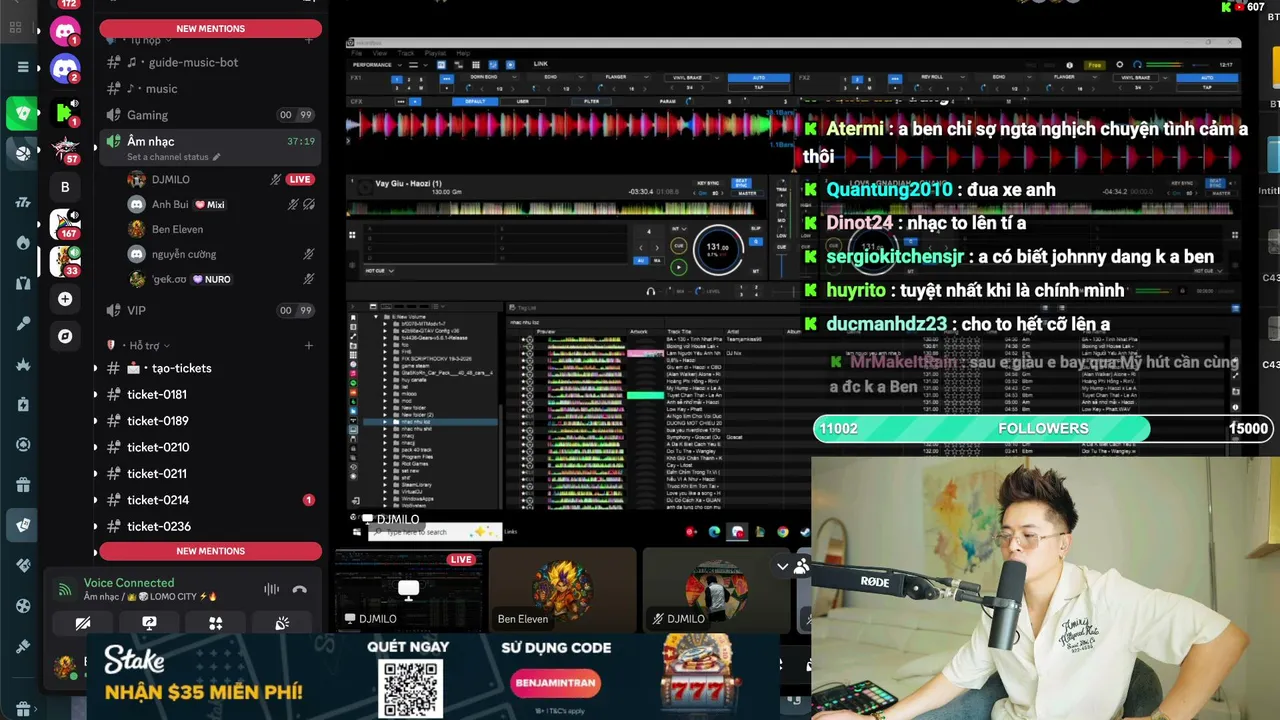This screenshot has width=1280, height=720.
Task: Open the DJMILO live stream thumbnail
Action: pyautogui.click(x=408, y=590)
